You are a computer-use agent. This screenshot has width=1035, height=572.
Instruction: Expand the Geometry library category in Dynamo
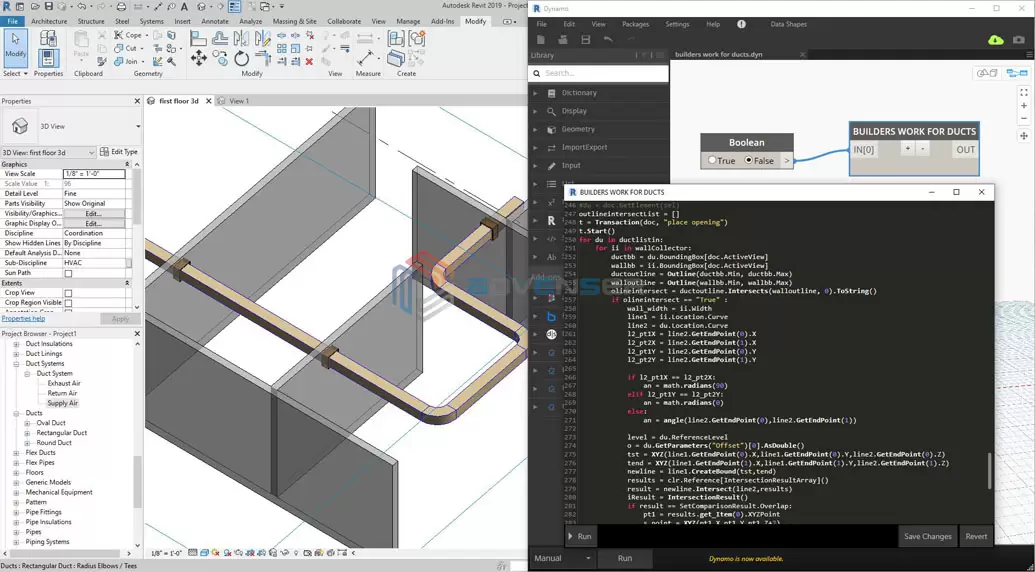click(x=535, y=129)
